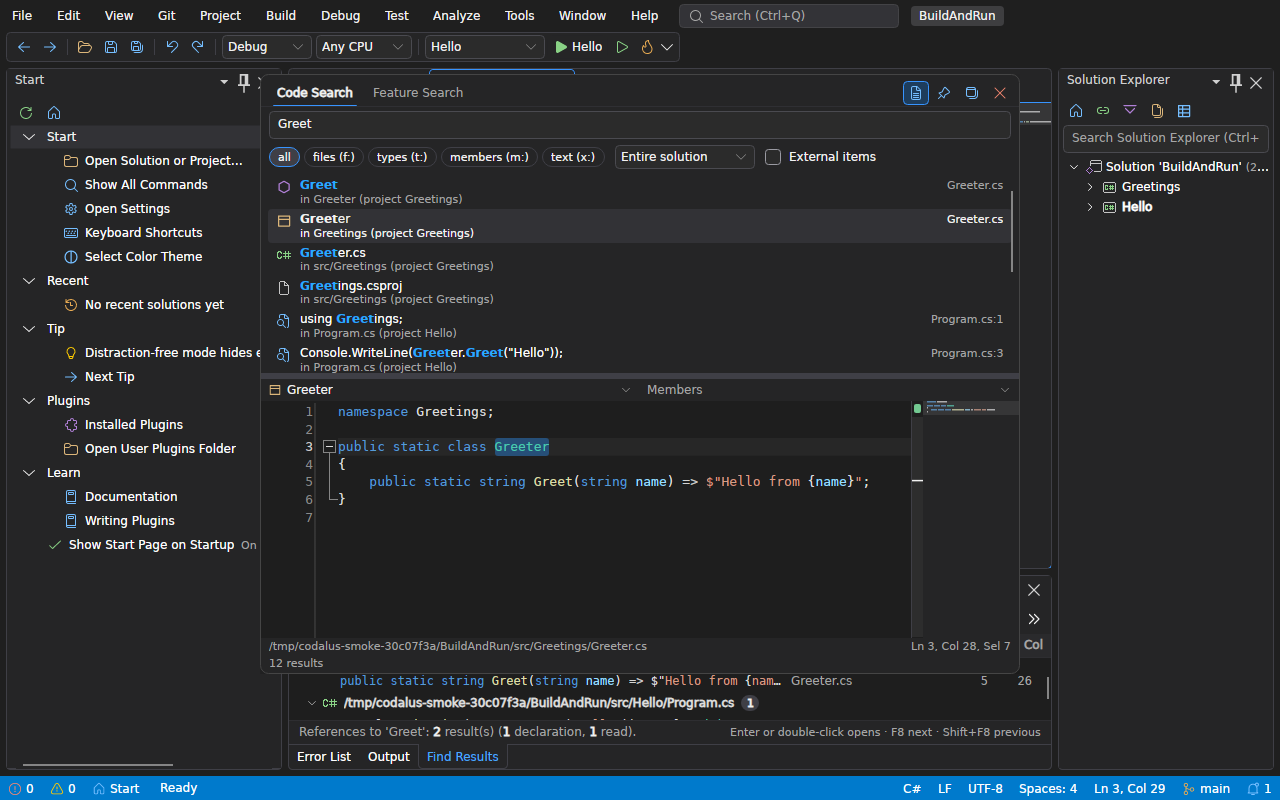Toggle the preview pane button in Code Search
1280x800 pixels.
point(916,93)
